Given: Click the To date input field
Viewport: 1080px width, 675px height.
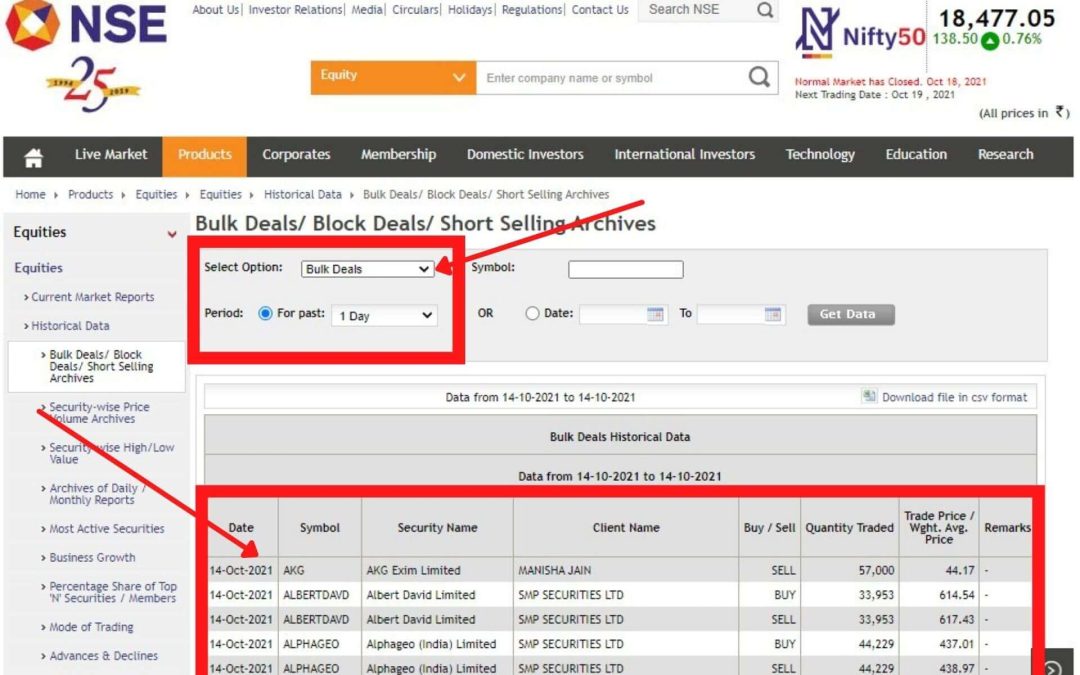Looking at the screenshot, I should 731,315.
